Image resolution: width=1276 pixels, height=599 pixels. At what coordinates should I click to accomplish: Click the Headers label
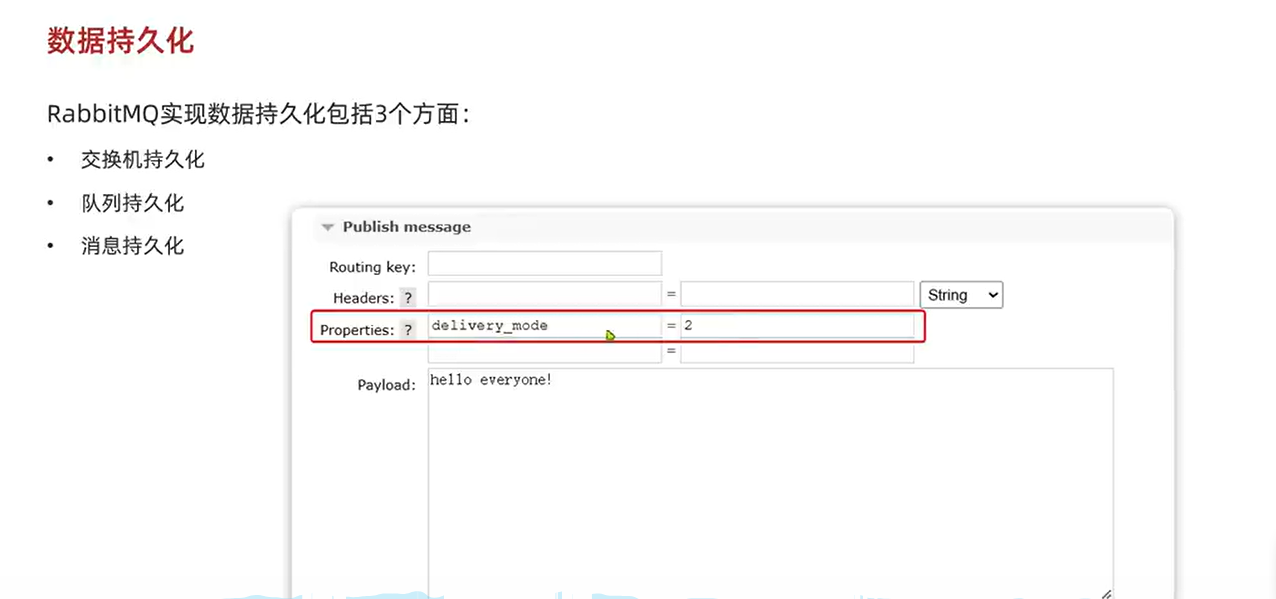click(364, 298)
